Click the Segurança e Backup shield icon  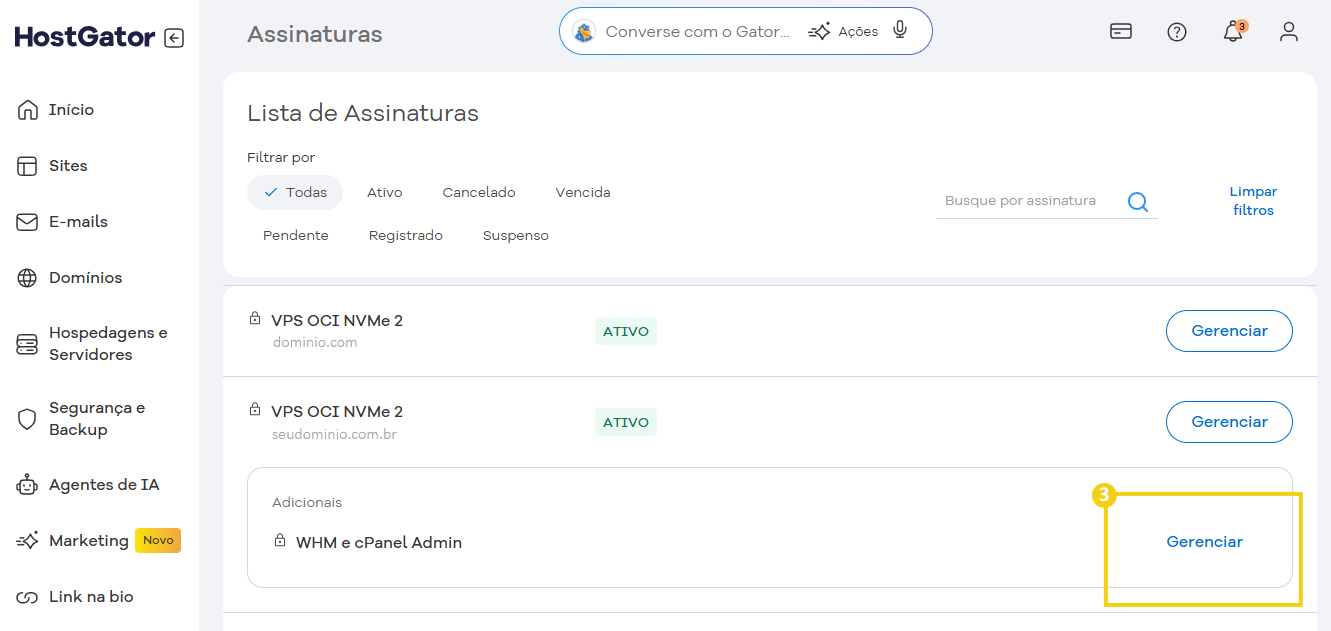tap(27, 420)
